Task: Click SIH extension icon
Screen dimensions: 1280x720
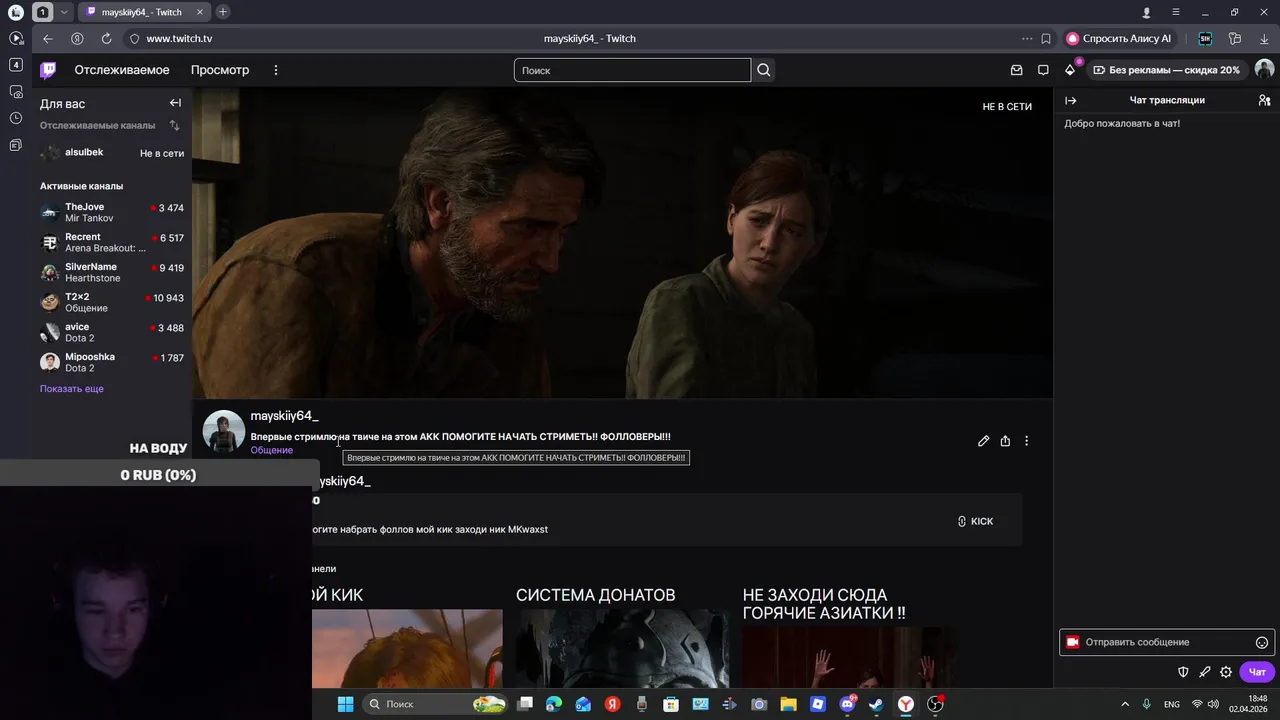Action: pos(1205,38)
